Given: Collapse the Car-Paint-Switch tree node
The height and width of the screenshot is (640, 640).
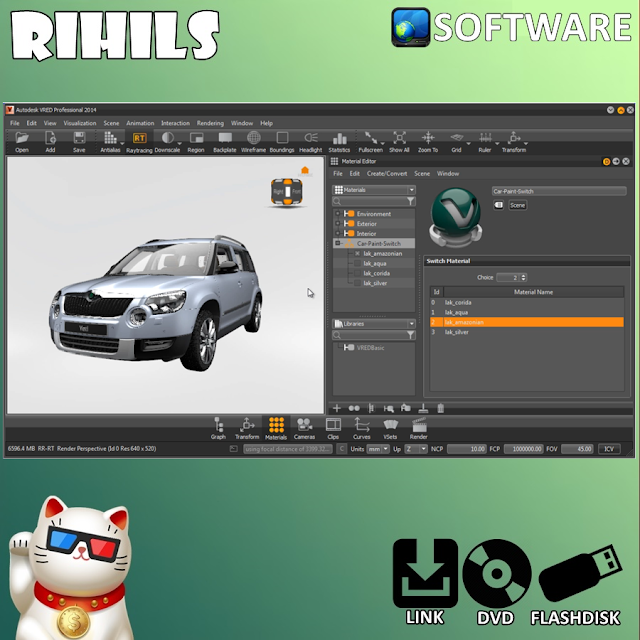Looking at the screenshot, I should click(x=338, y=243).
